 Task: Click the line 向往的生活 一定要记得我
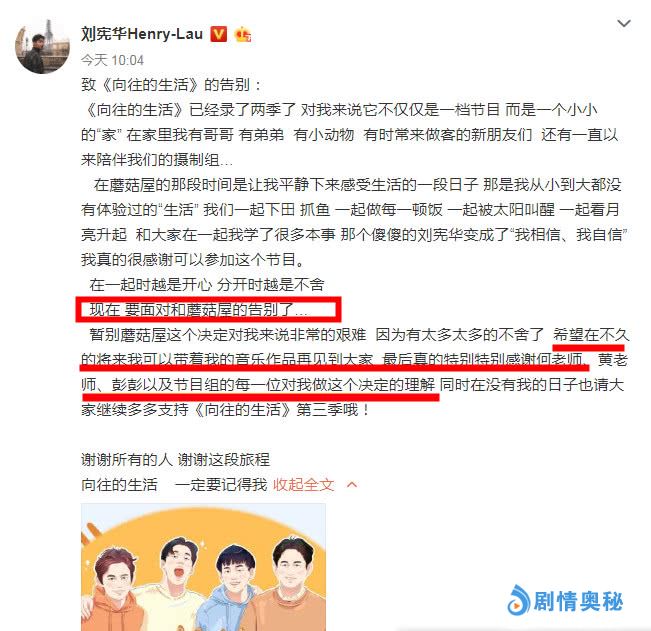click(x=174, y=484)
